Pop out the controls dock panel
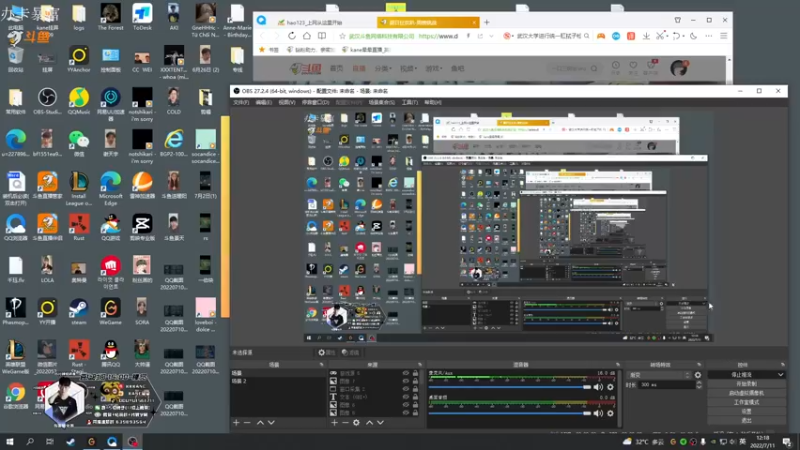The image size is (800, 450). point(783,364)
